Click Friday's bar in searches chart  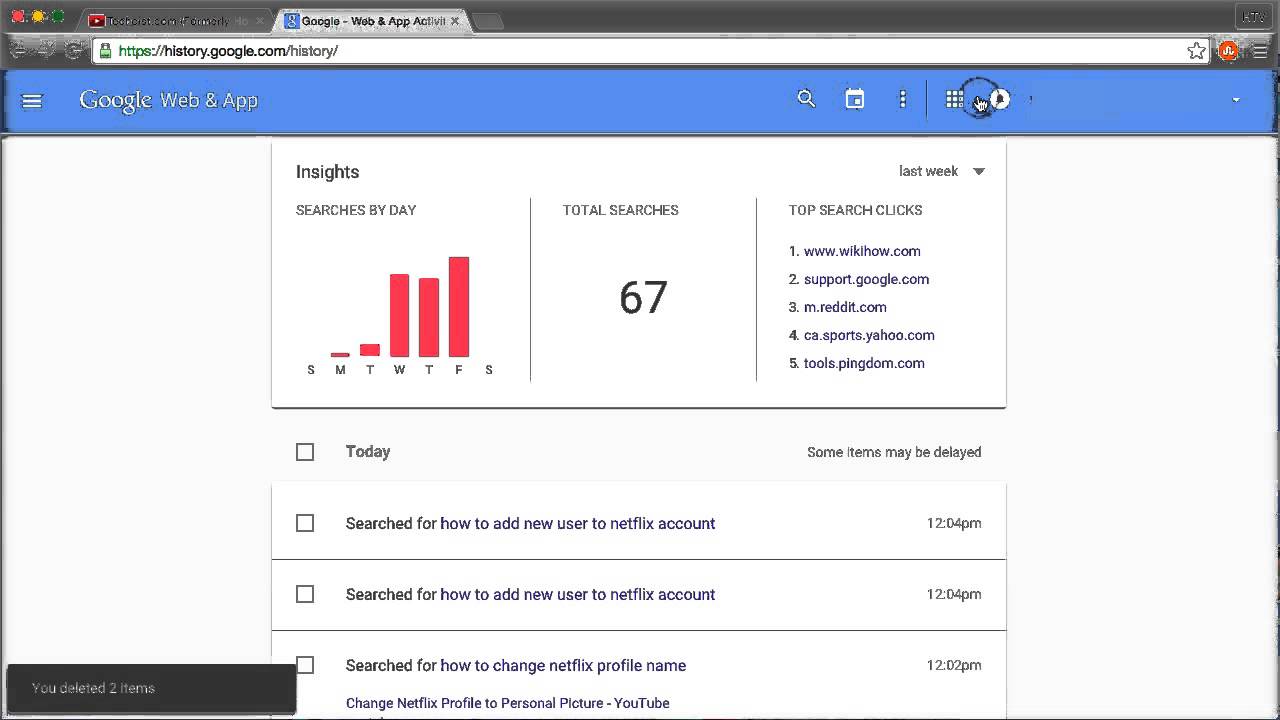coord(459,305)
